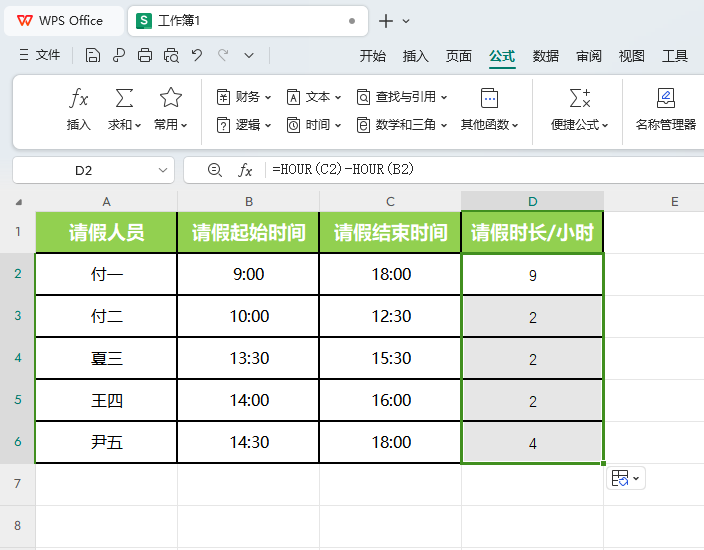Select column D header
The height and width of the screenshot is (550, 704).
click(532, 202)
